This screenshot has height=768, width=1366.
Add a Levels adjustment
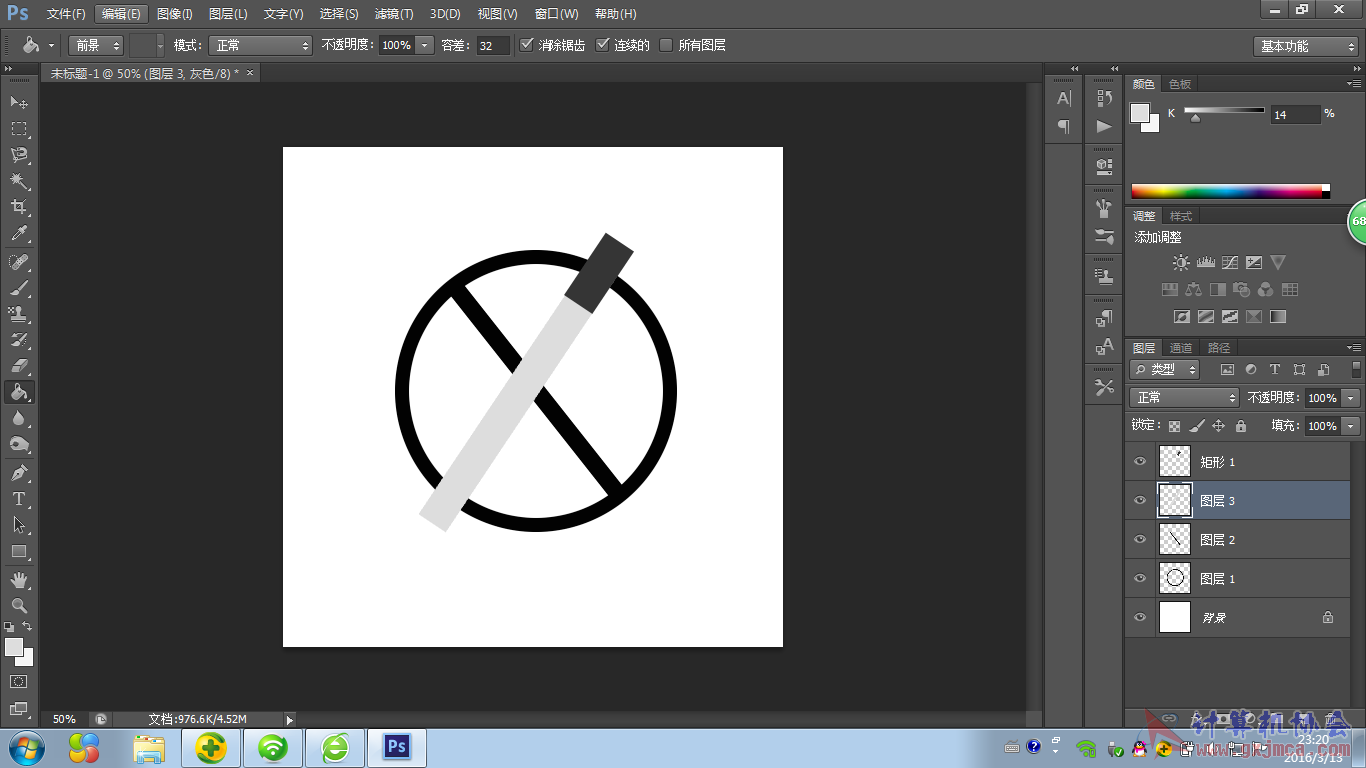(1205, 263)
